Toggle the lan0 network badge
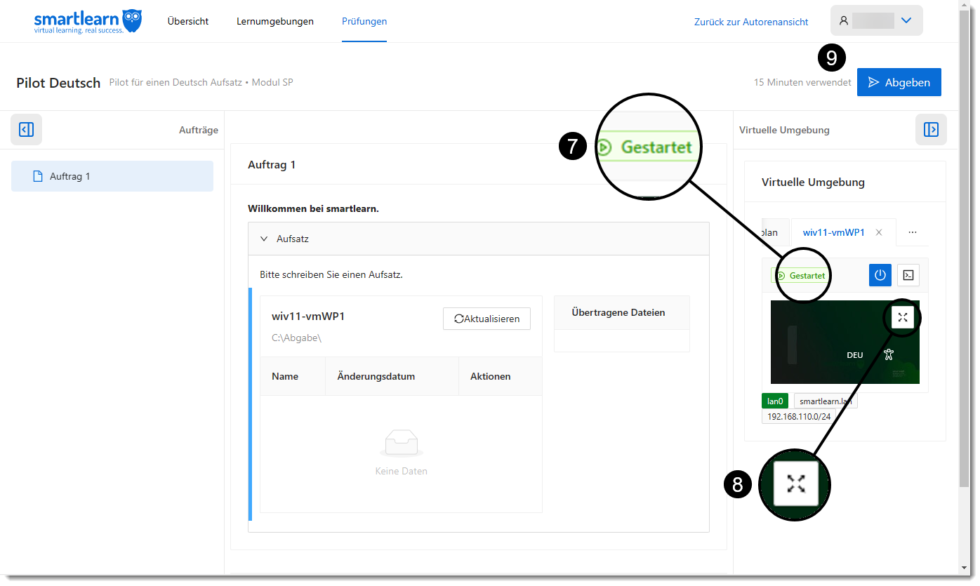The width and height of the screenshot is (980, 586). coord(775,400)
